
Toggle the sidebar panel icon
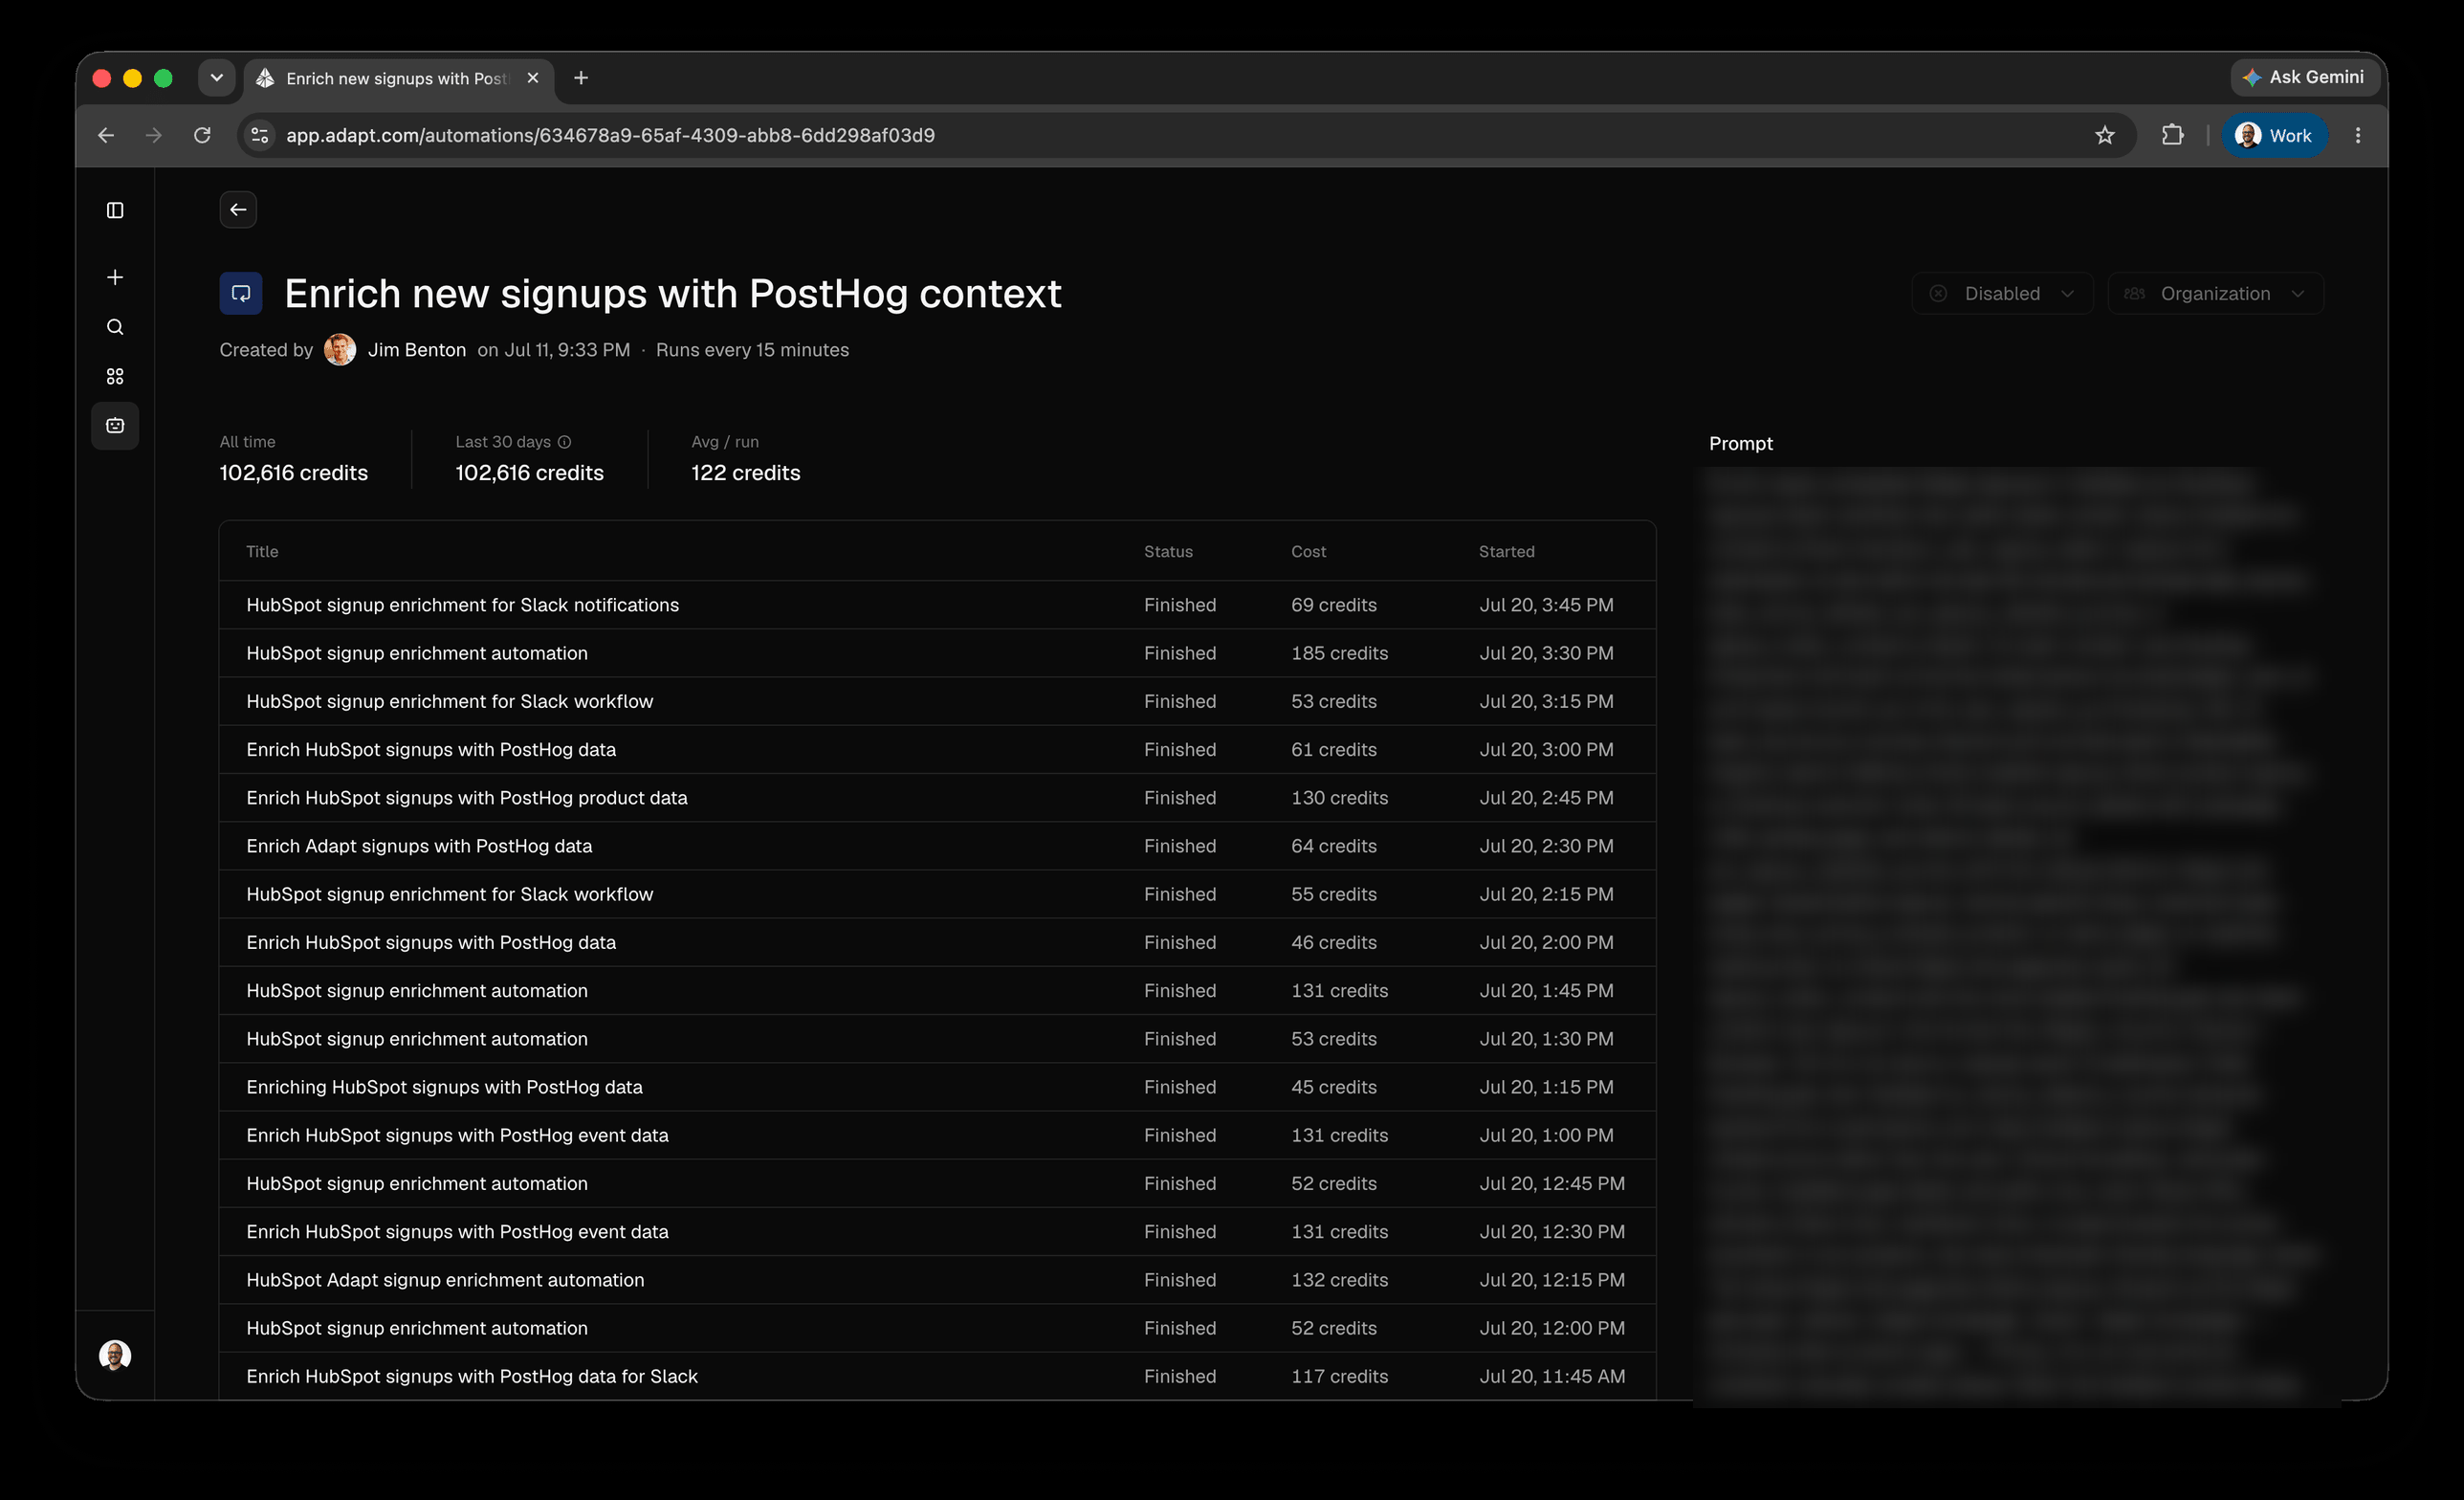(115, 210)
